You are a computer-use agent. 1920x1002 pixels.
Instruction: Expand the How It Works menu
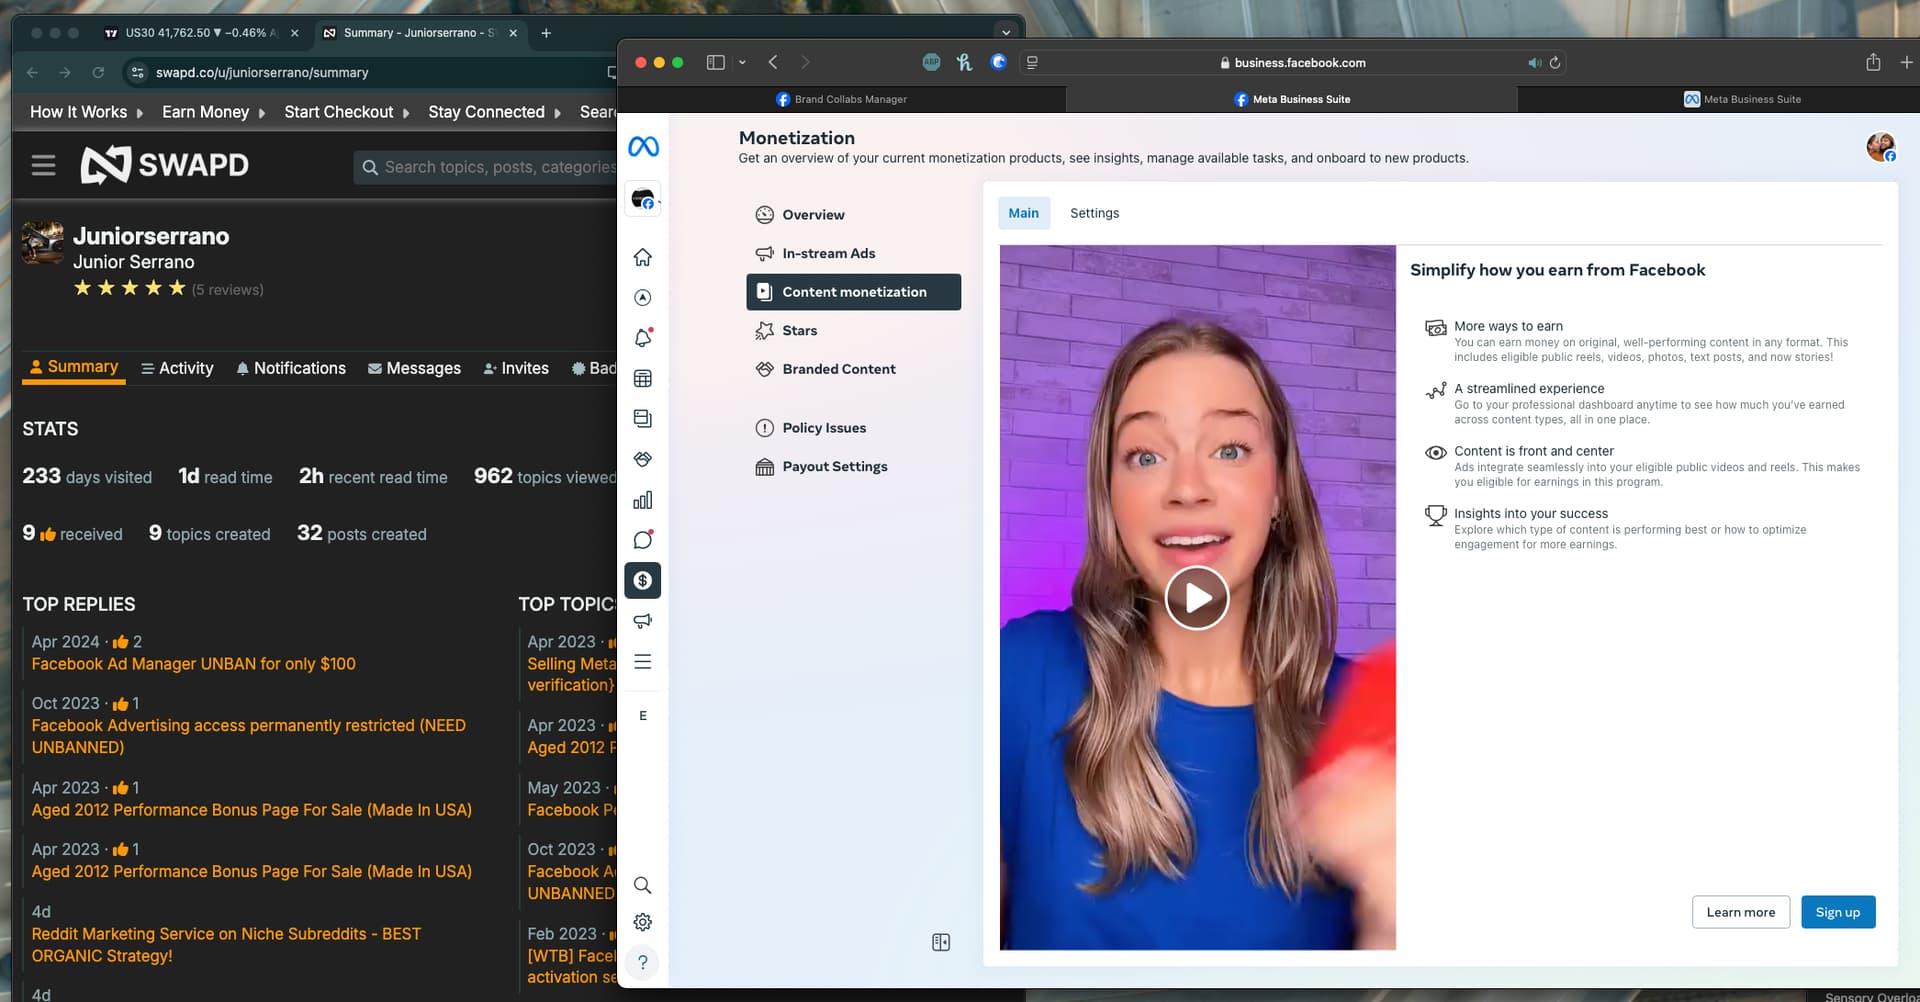point(86,112)
